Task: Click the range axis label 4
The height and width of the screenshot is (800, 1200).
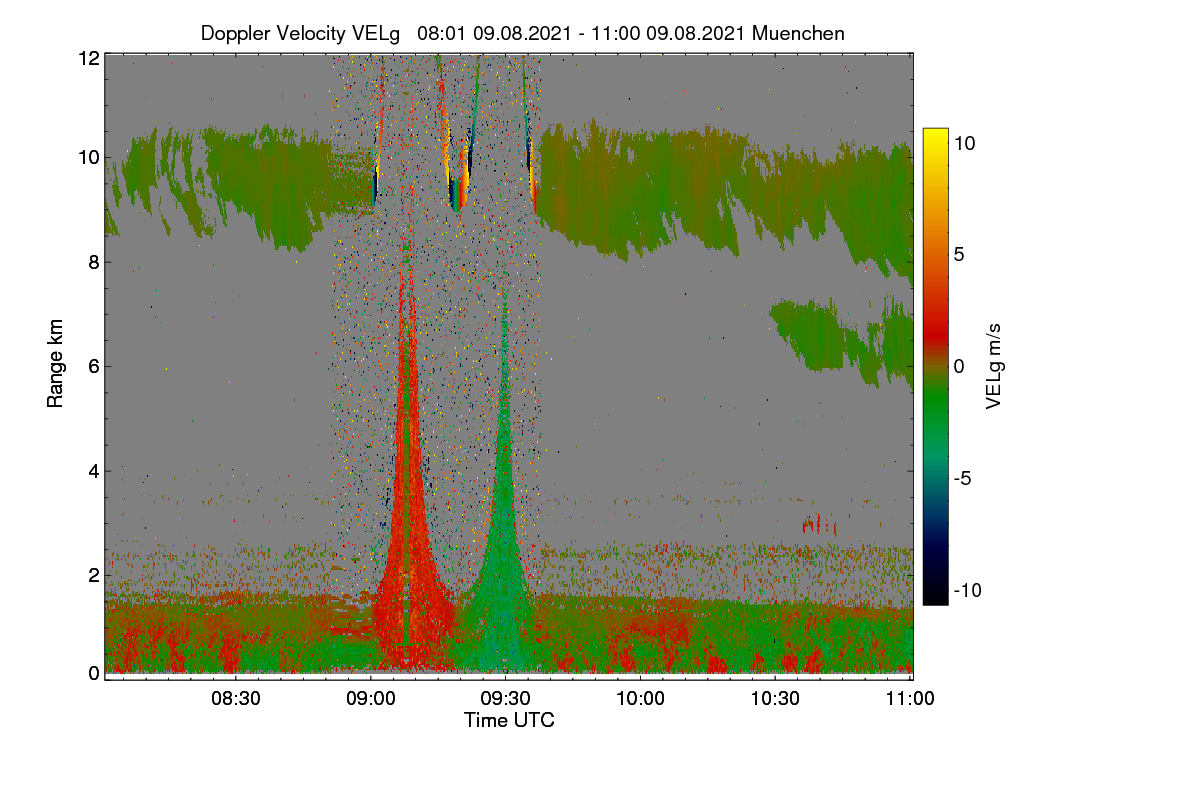Action: [x=94, y=470]
